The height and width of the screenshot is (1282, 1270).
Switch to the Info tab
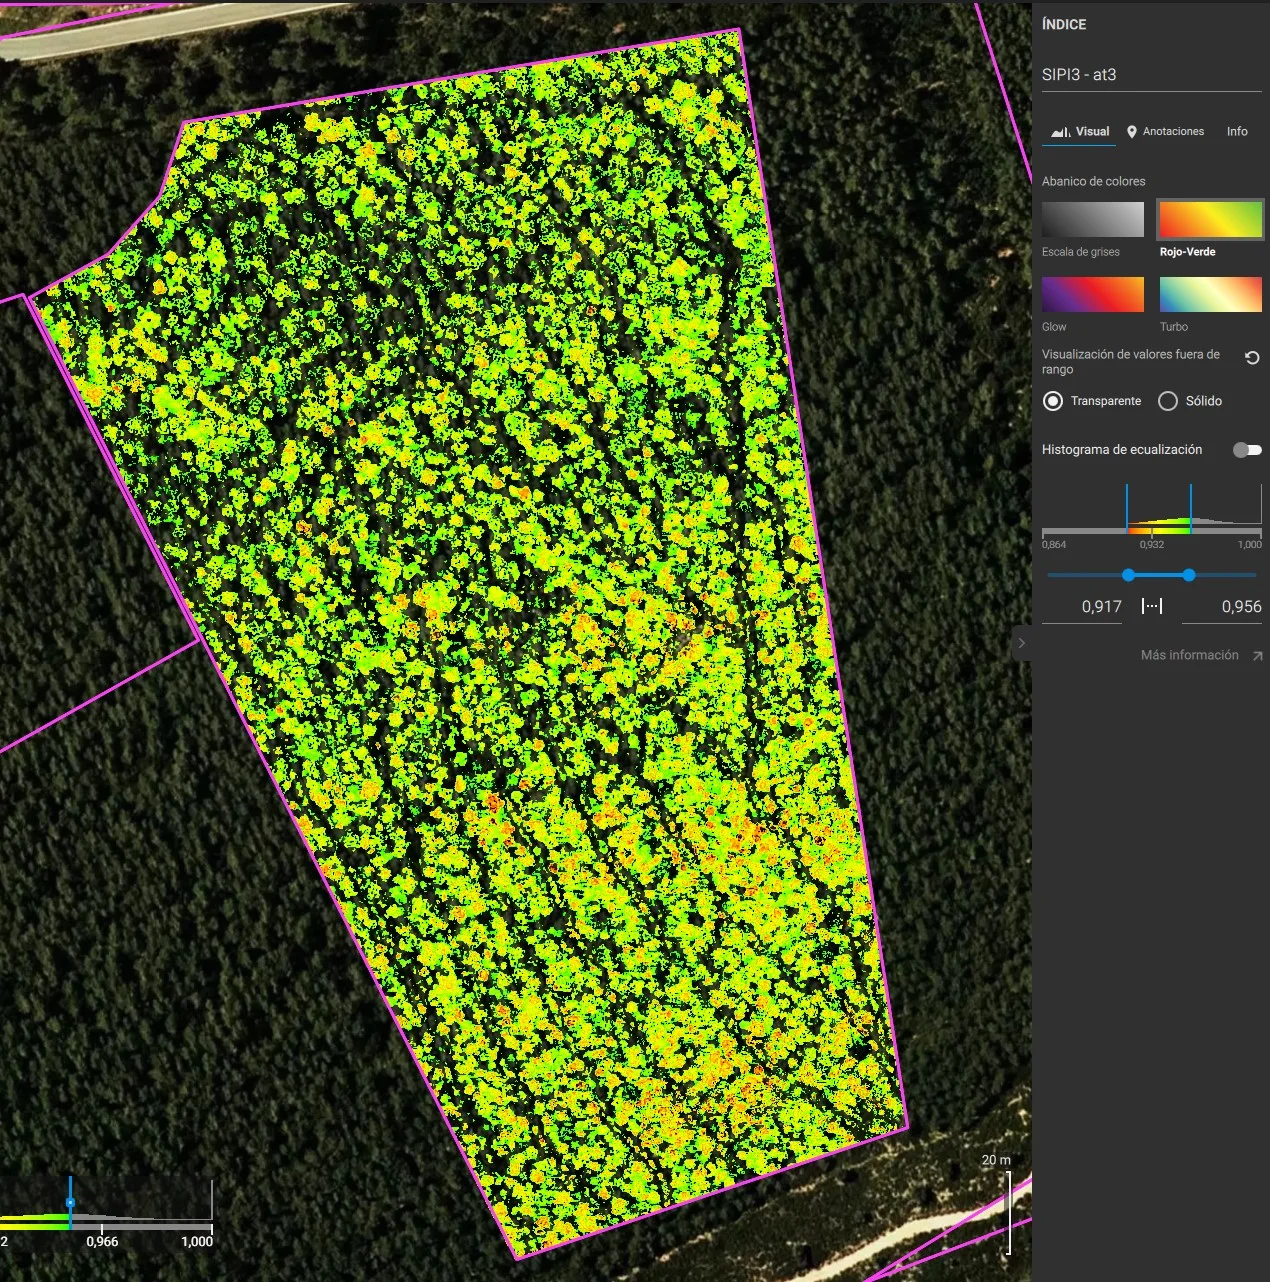coord(1237,132)
